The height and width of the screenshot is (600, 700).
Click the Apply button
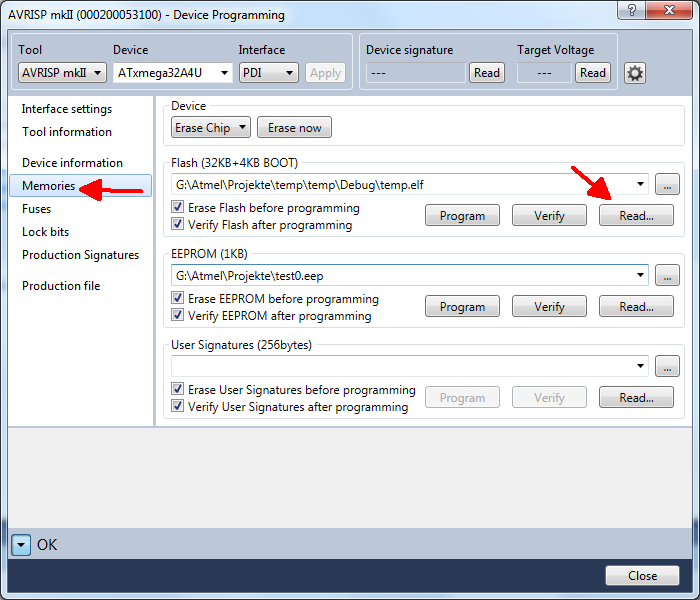click(325, 73)
